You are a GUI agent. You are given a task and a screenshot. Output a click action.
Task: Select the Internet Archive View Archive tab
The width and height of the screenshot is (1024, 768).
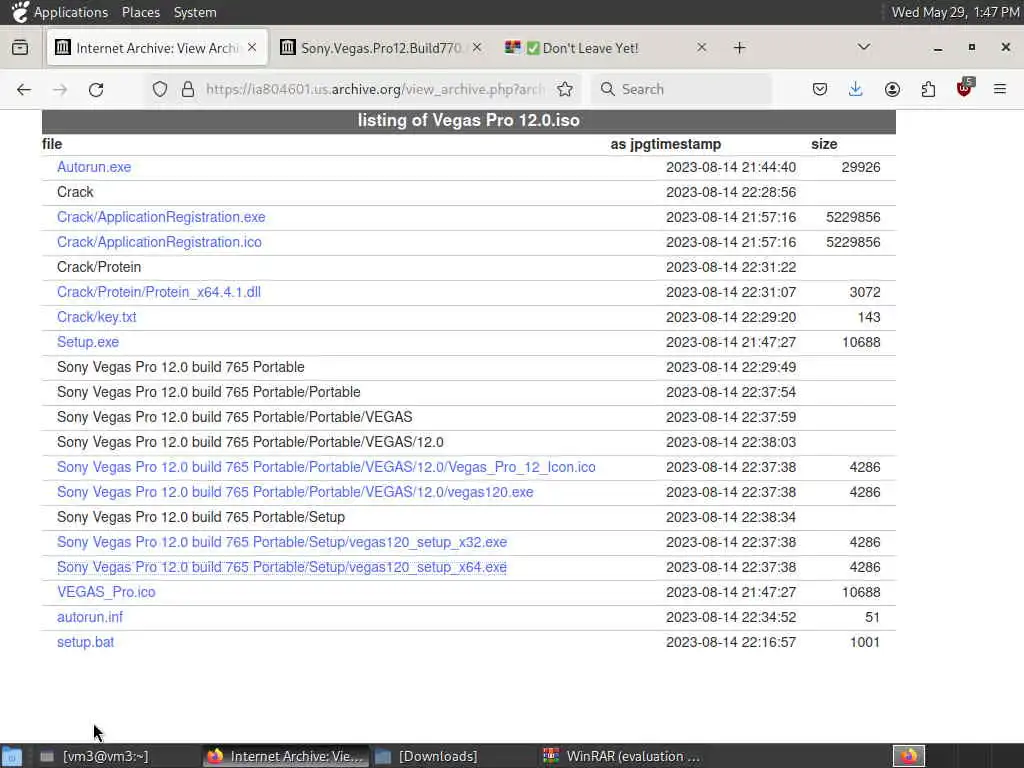157,48
